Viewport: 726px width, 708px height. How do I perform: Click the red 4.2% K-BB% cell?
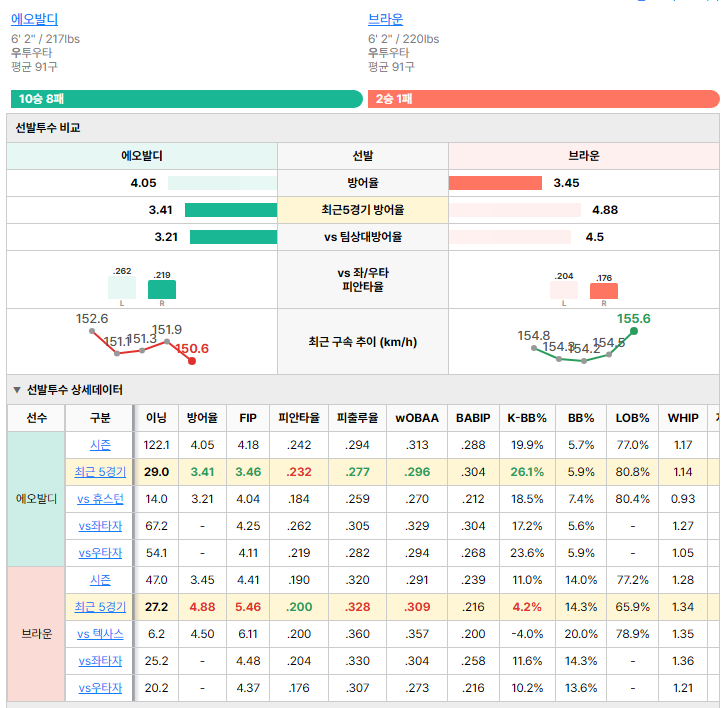[x=527, y=607]
